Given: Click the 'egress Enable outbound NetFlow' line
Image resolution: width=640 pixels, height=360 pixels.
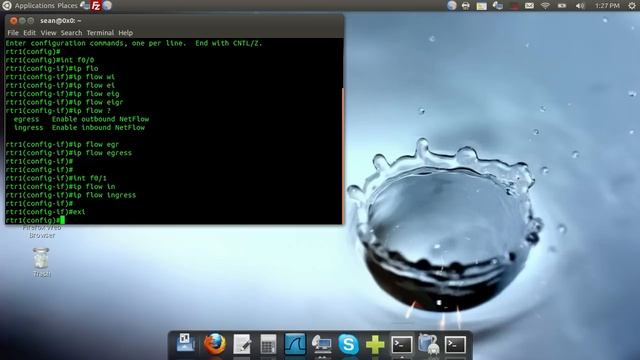Looking at the screenshot, I should pyautogui.click(x=81, y=119).
